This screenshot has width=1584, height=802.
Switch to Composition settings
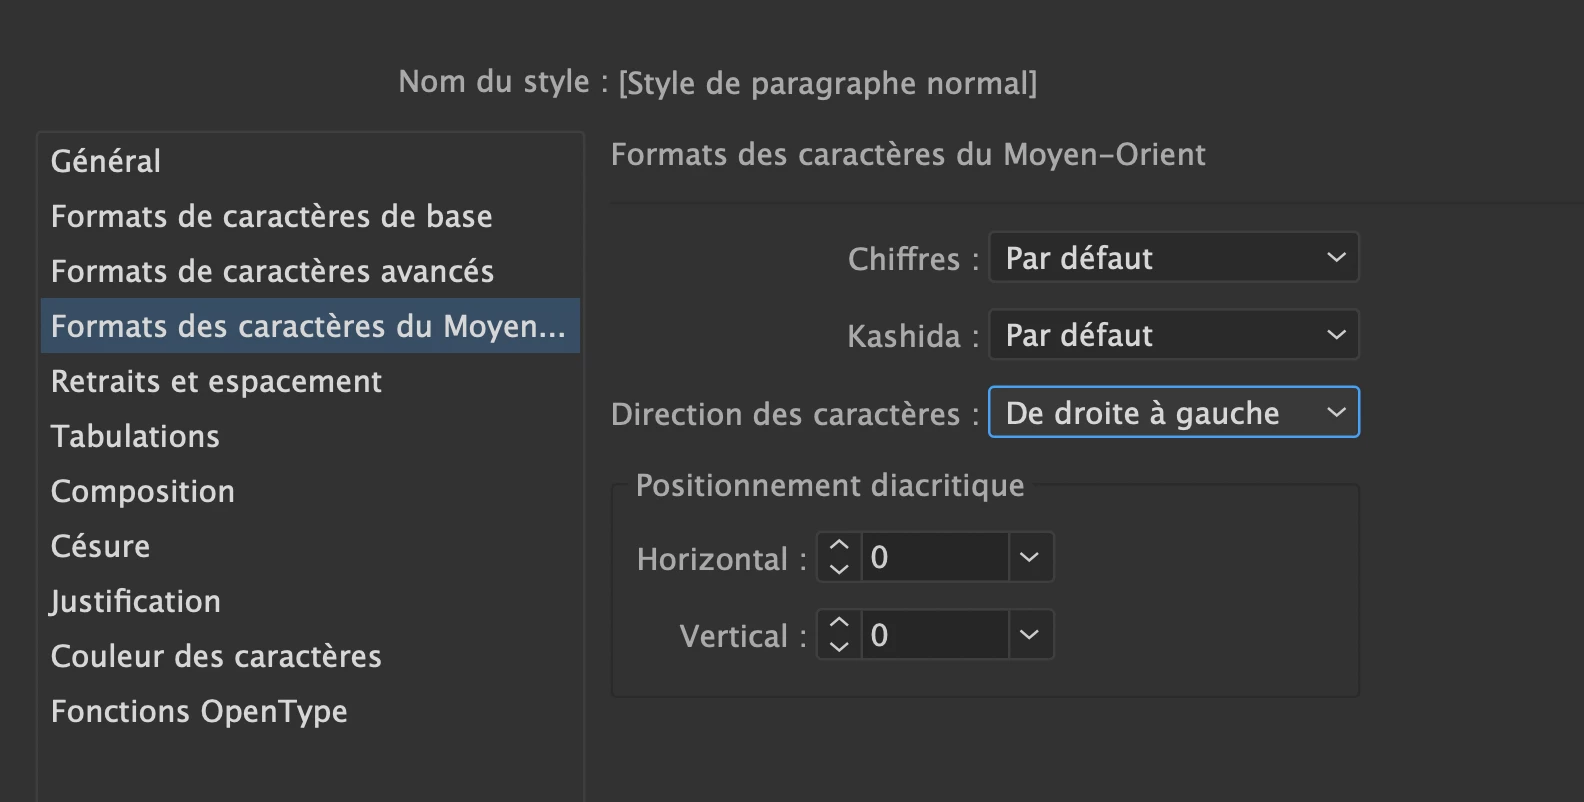pyautogui.click(x=310, y=491)
